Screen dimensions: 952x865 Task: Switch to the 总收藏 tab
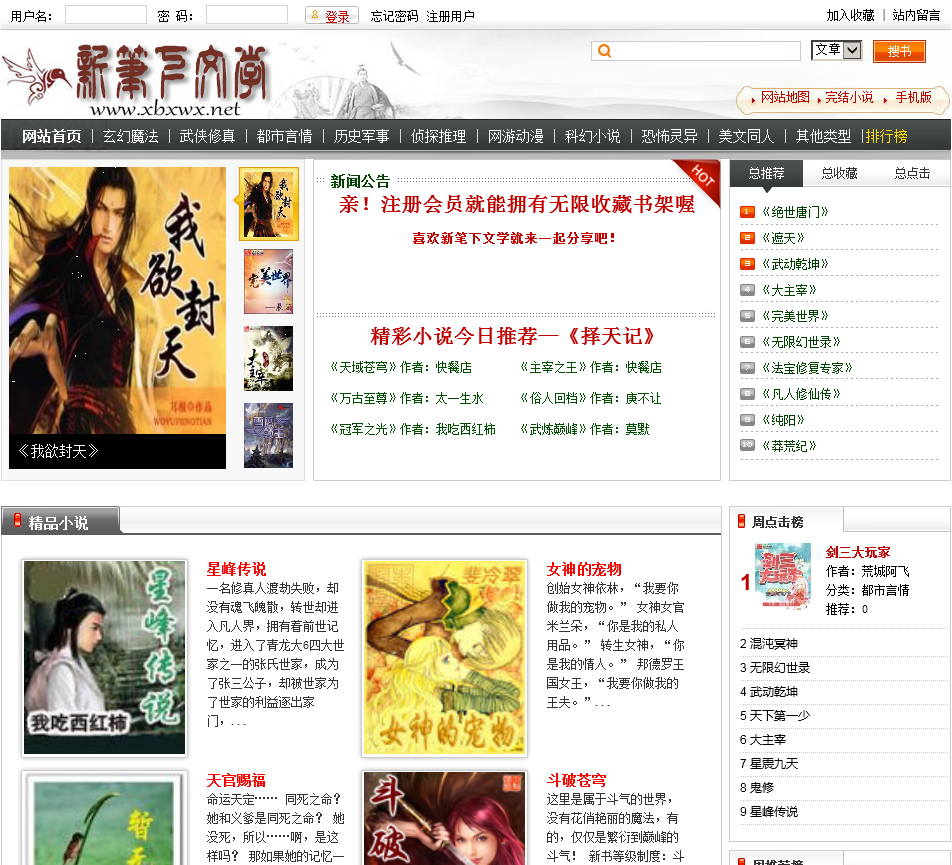[839, 174]
